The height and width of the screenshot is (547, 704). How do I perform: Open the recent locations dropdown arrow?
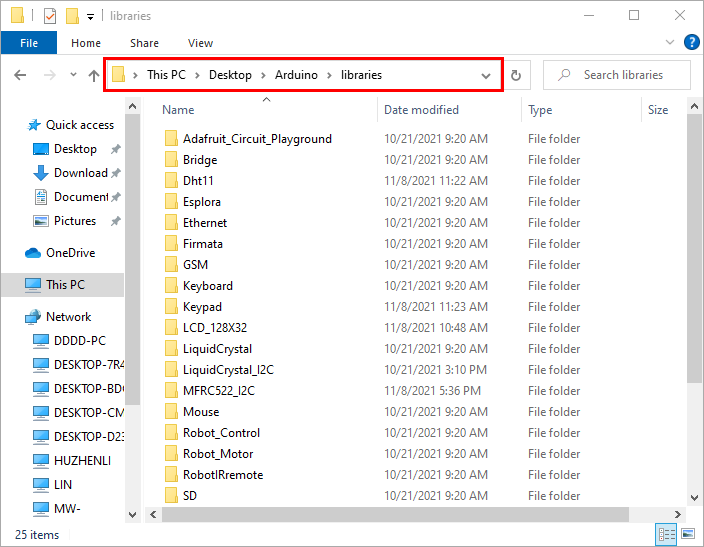(73, 75)
